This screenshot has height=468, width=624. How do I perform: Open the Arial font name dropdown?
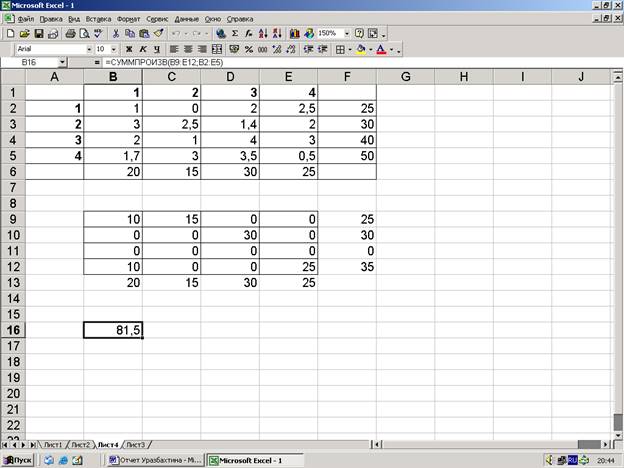pyautogui.click(x=89, y=49)
